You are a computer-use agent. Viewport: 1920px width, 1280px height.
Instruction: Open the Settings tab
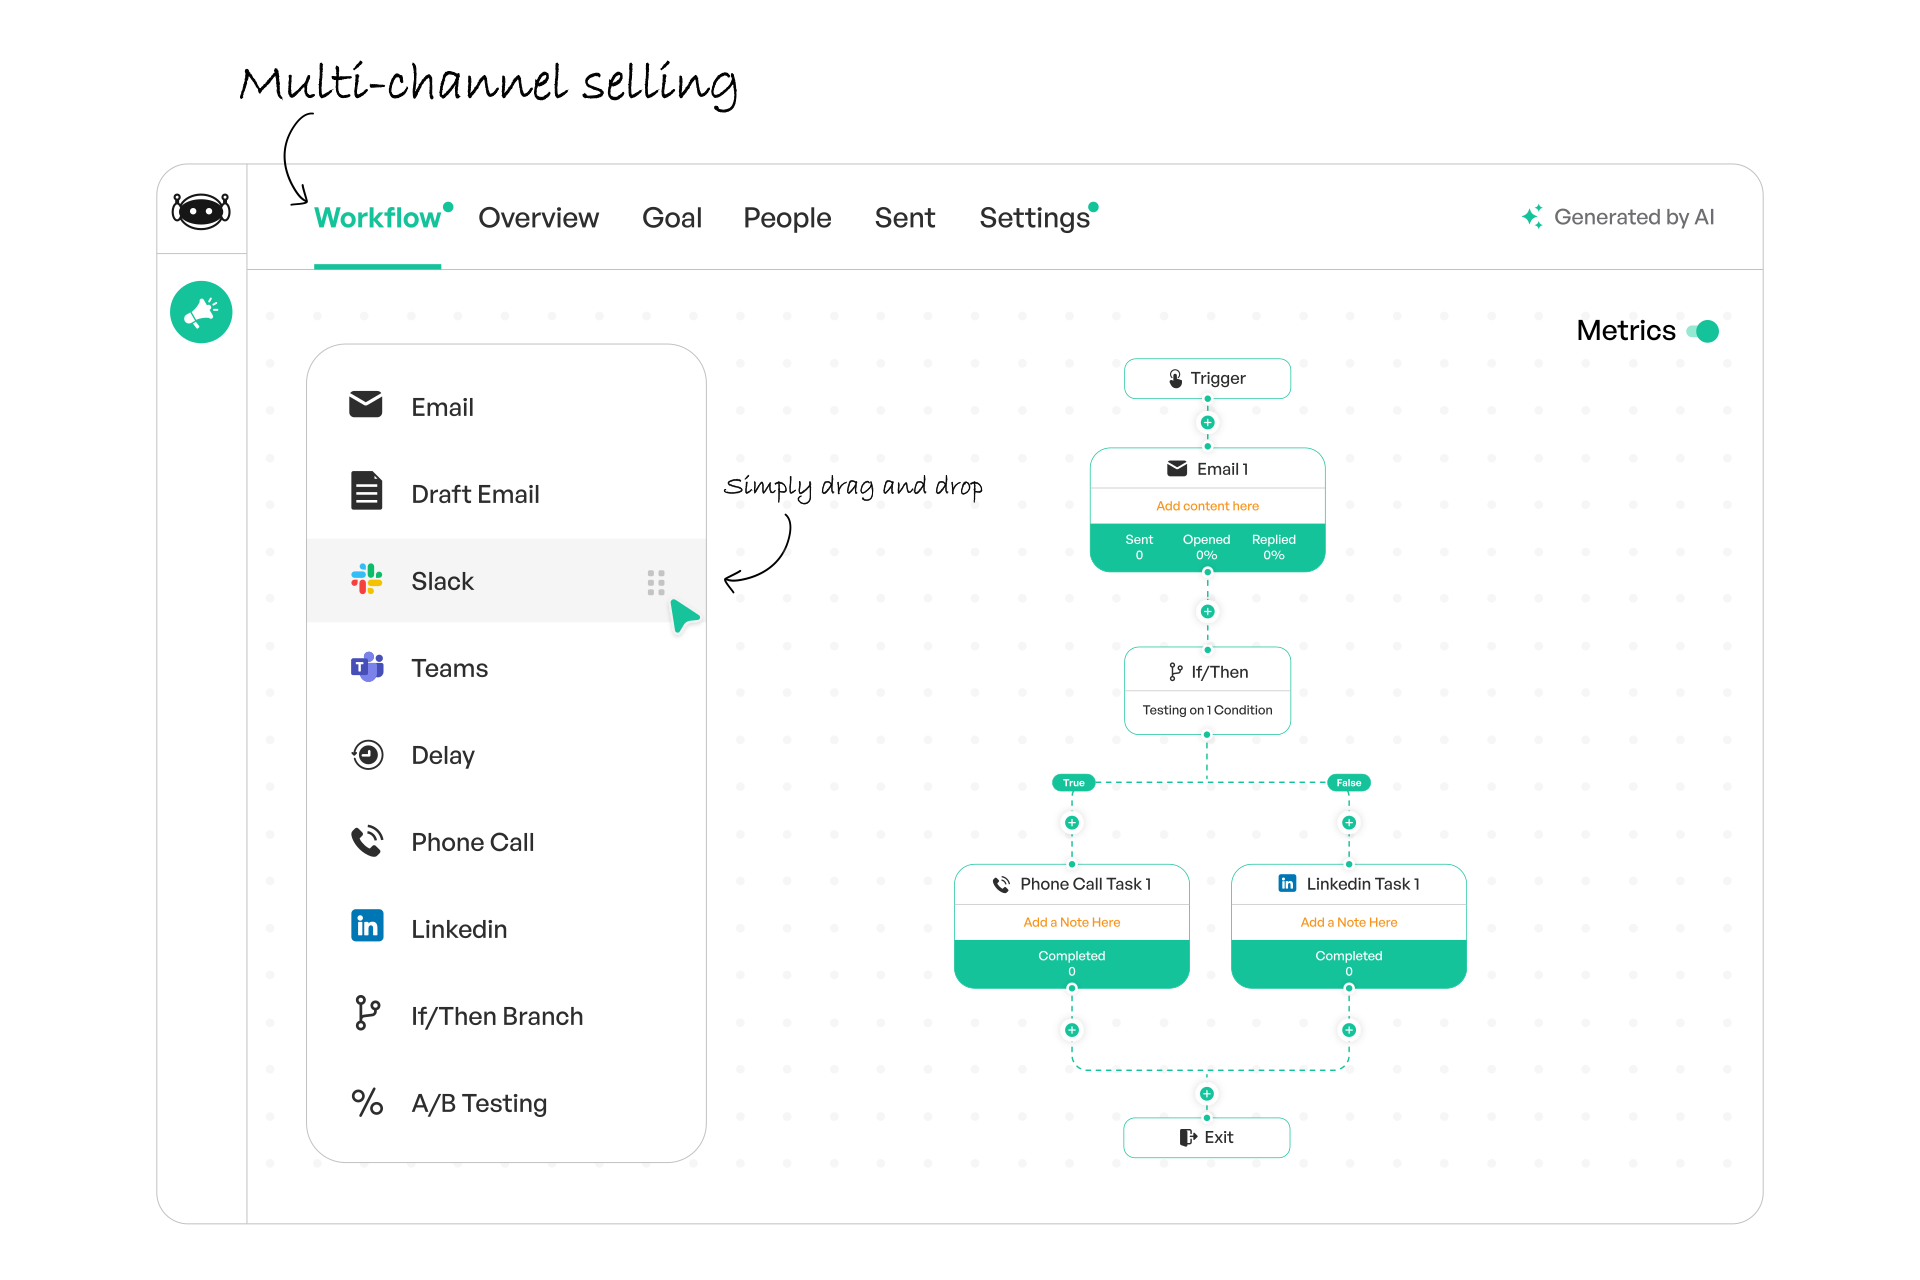(x=1035, y=218)
